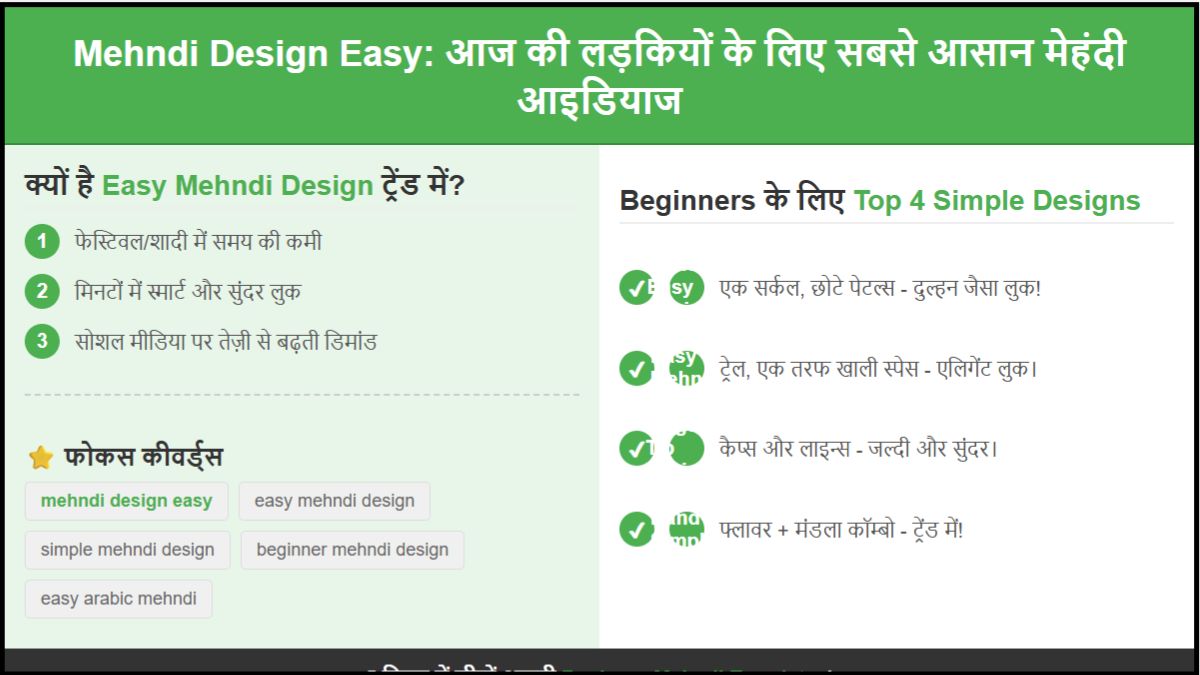Image resolution: width=1200 pixels, height=675 pixels.
Task: Select the numbered circle 2 icon
Action: [41, 290]
